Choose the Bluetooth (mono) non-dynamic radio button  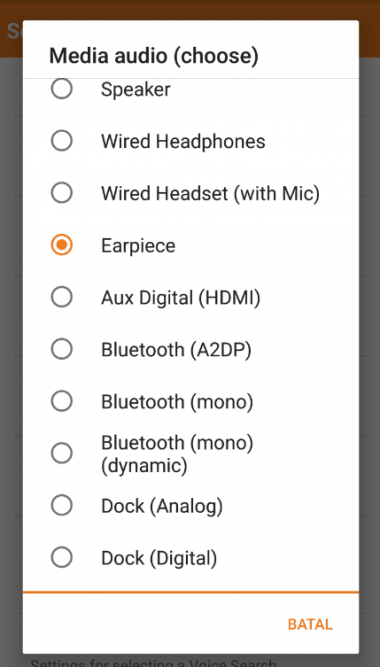pos(62,401)
